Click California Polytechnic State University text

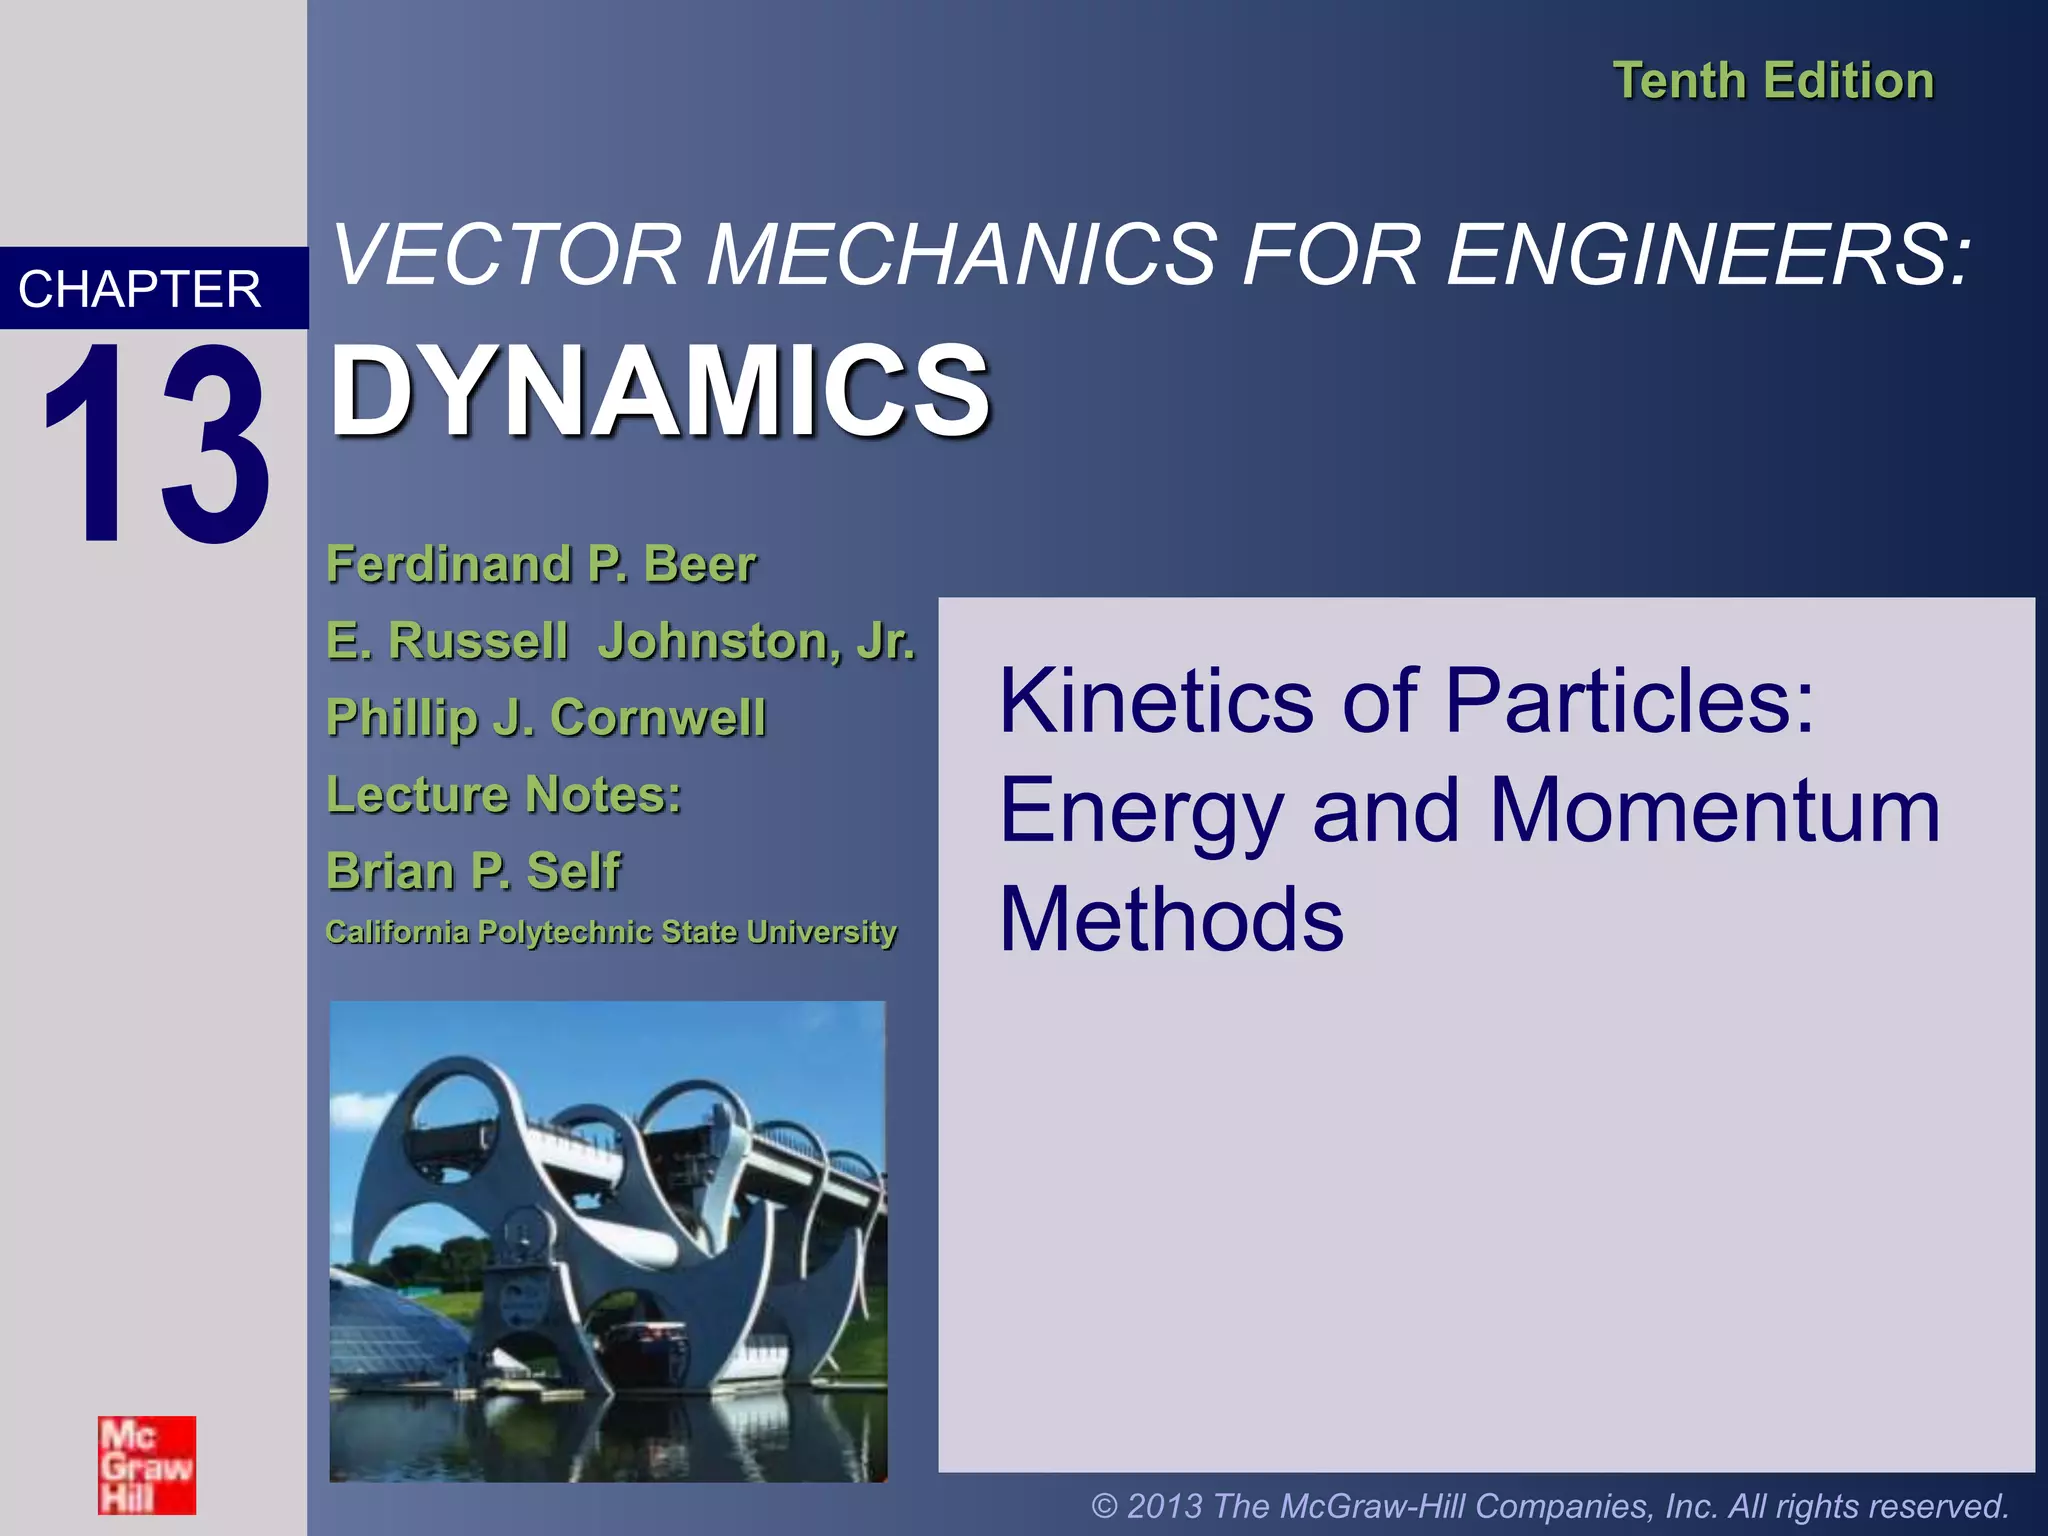click(611, 932)
